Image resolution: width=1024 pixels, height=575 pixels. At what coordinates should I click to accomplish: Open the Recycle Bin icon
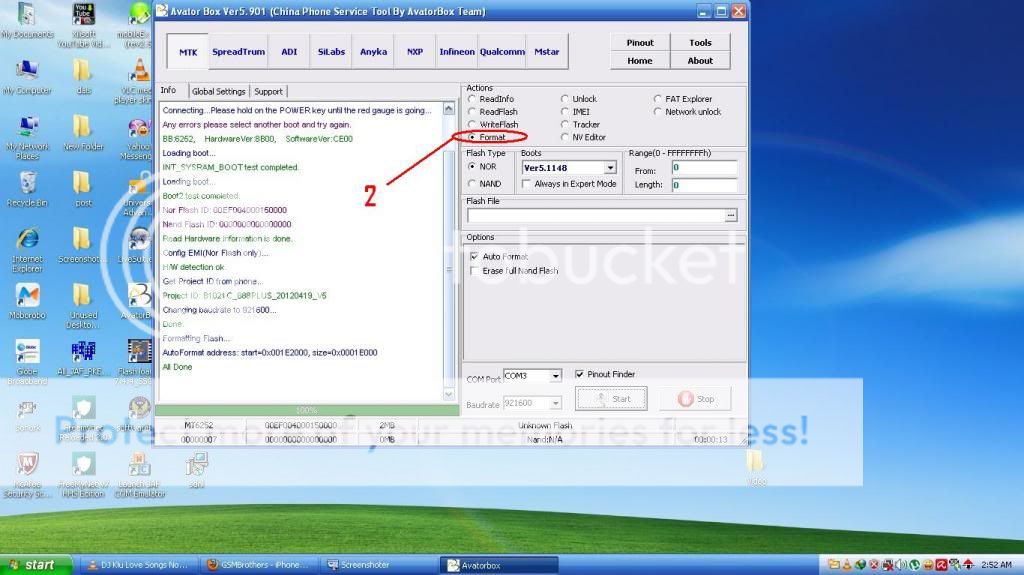[27, 189]
